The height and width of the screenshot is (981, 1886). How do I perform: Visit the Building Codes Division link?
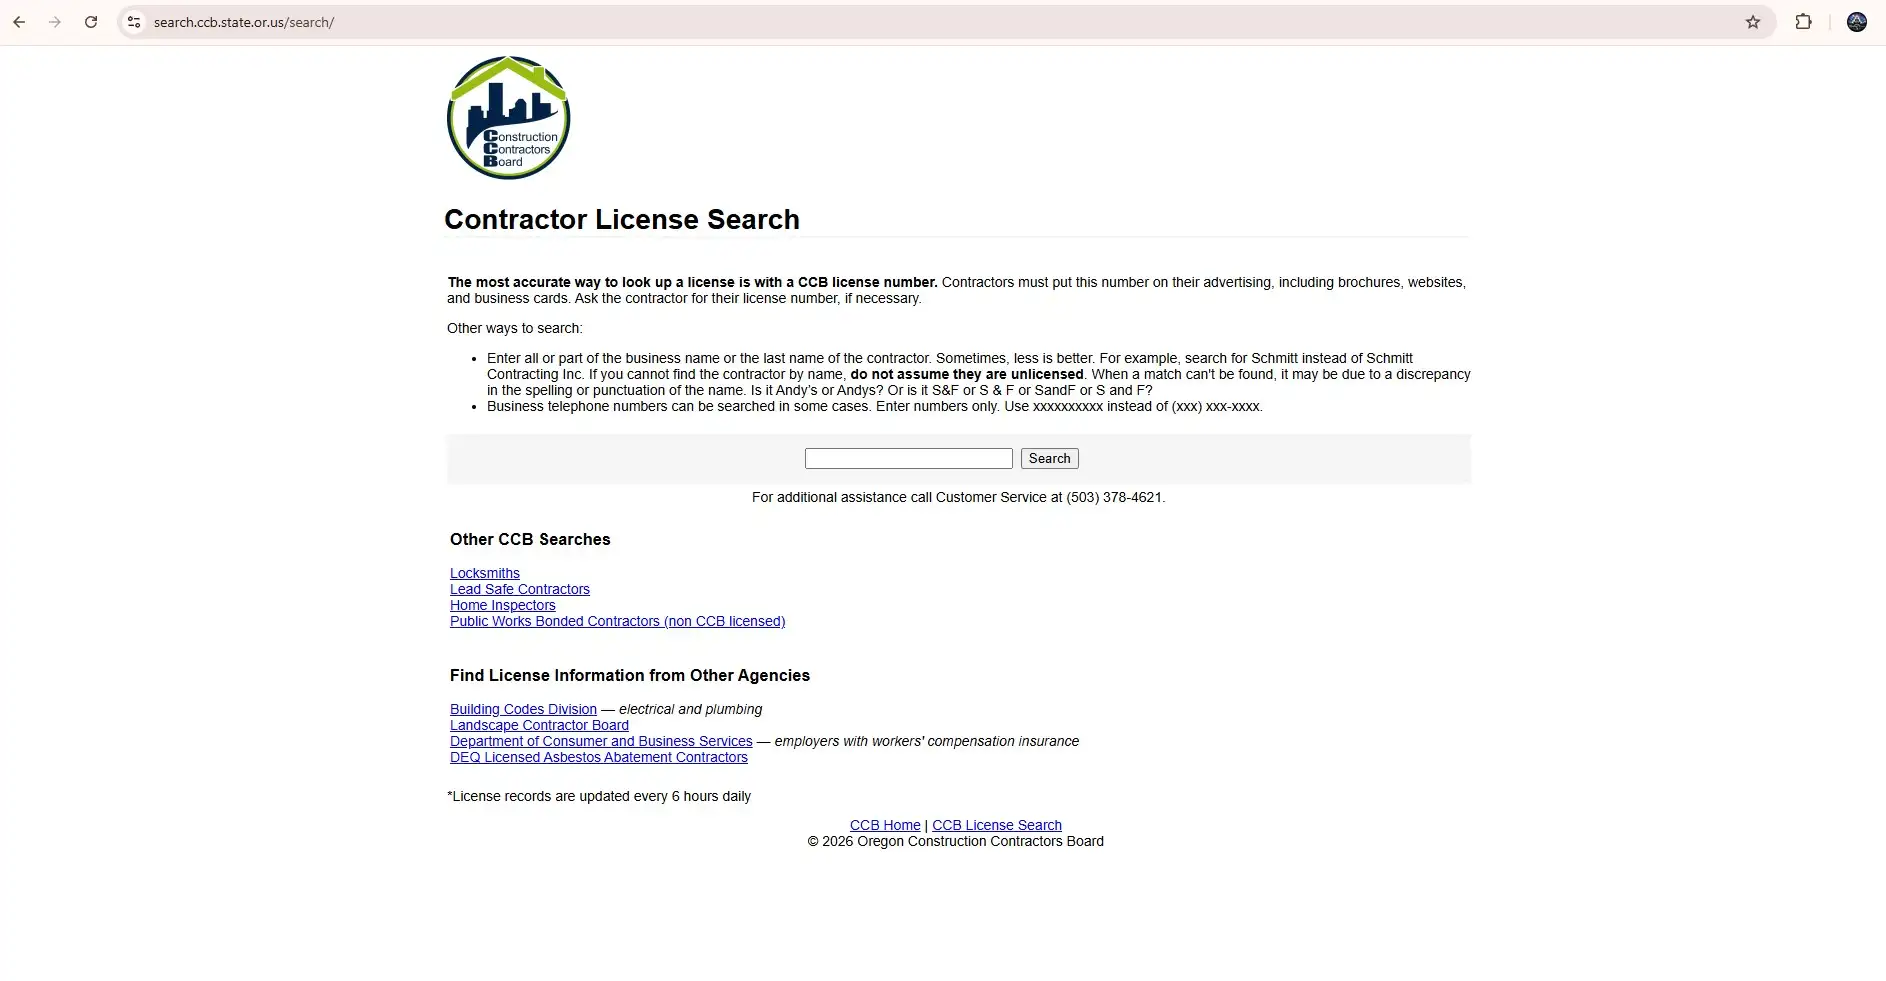coord(523,709)
